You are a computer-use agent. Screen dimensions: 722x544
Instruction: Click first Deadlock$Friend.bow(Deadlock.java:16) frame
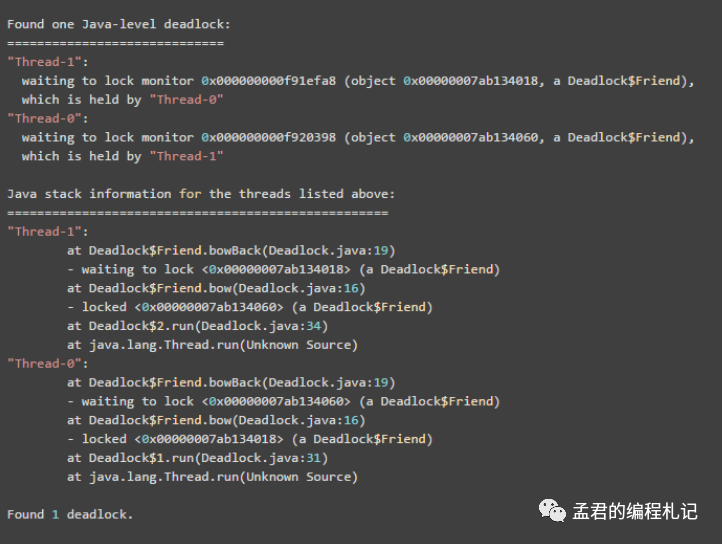(216, 288)
